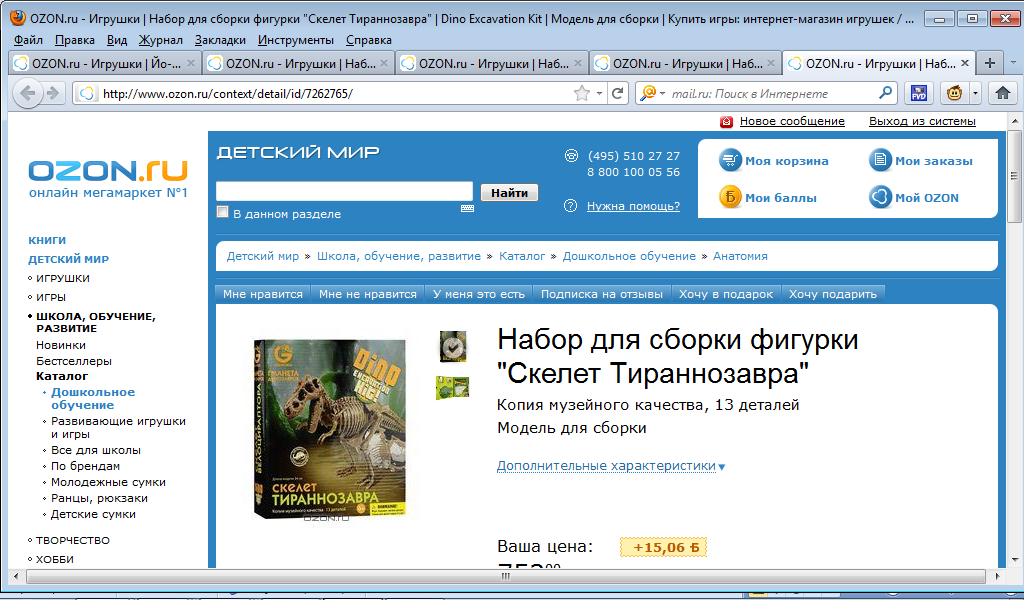The width and height of the screenshot is (1024, 600).
Task: Go to the Home page icon
Action: [x=1002, y=93]
